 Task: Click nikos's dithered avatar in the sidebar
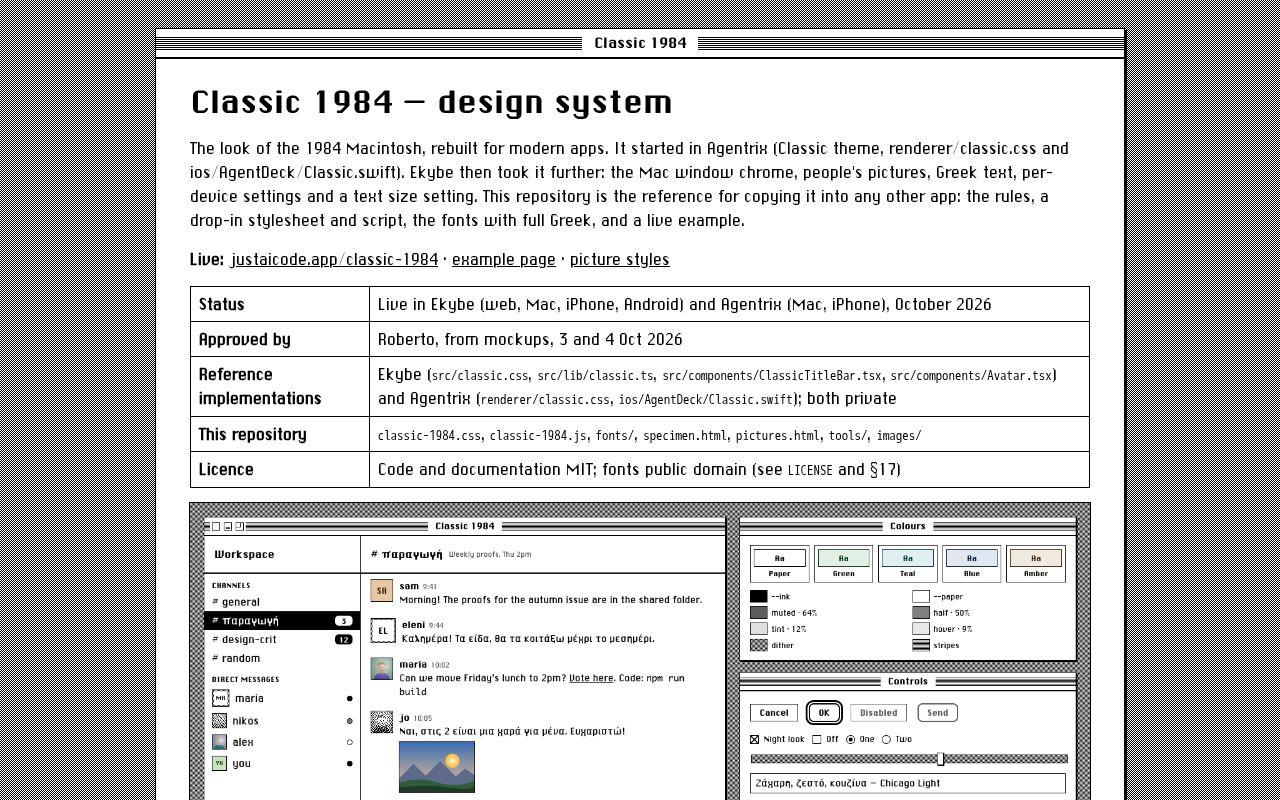tap(220, 720)
